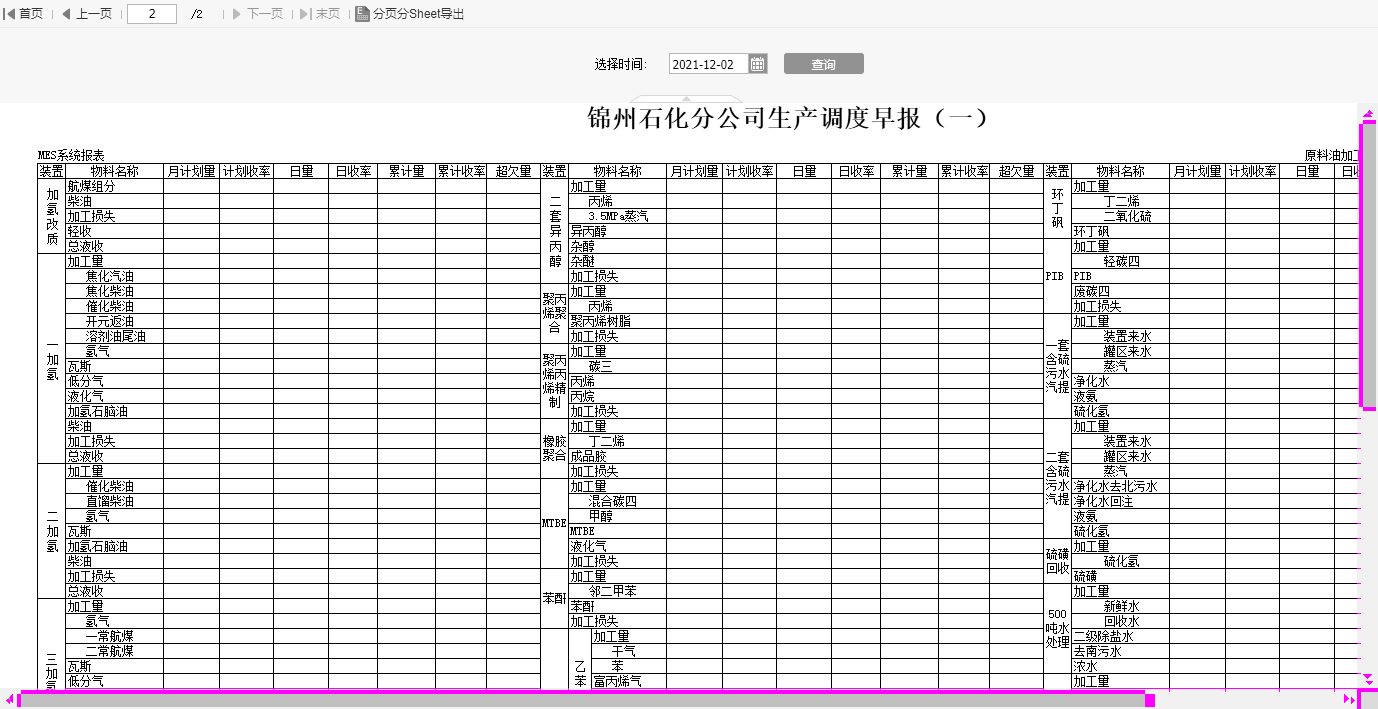1378x709 pixels.
Task: Open the calendar date picker icon
Action: (x=758, y=64)
